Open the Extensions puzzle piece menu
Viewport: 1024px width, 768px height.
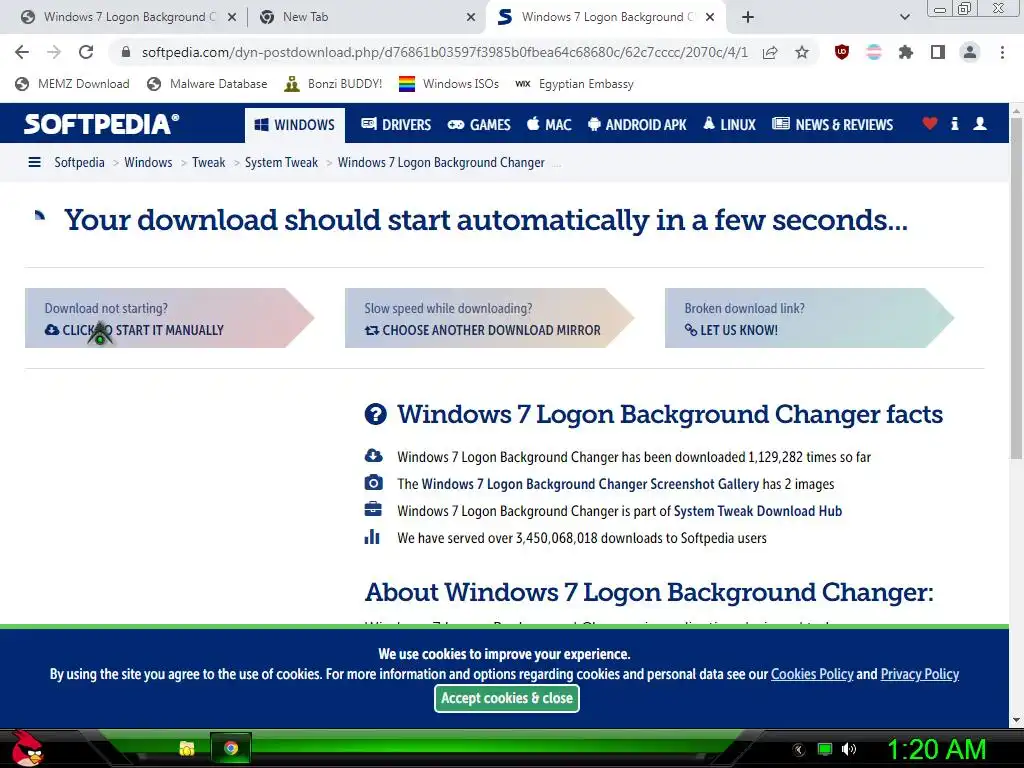point(906,52)
